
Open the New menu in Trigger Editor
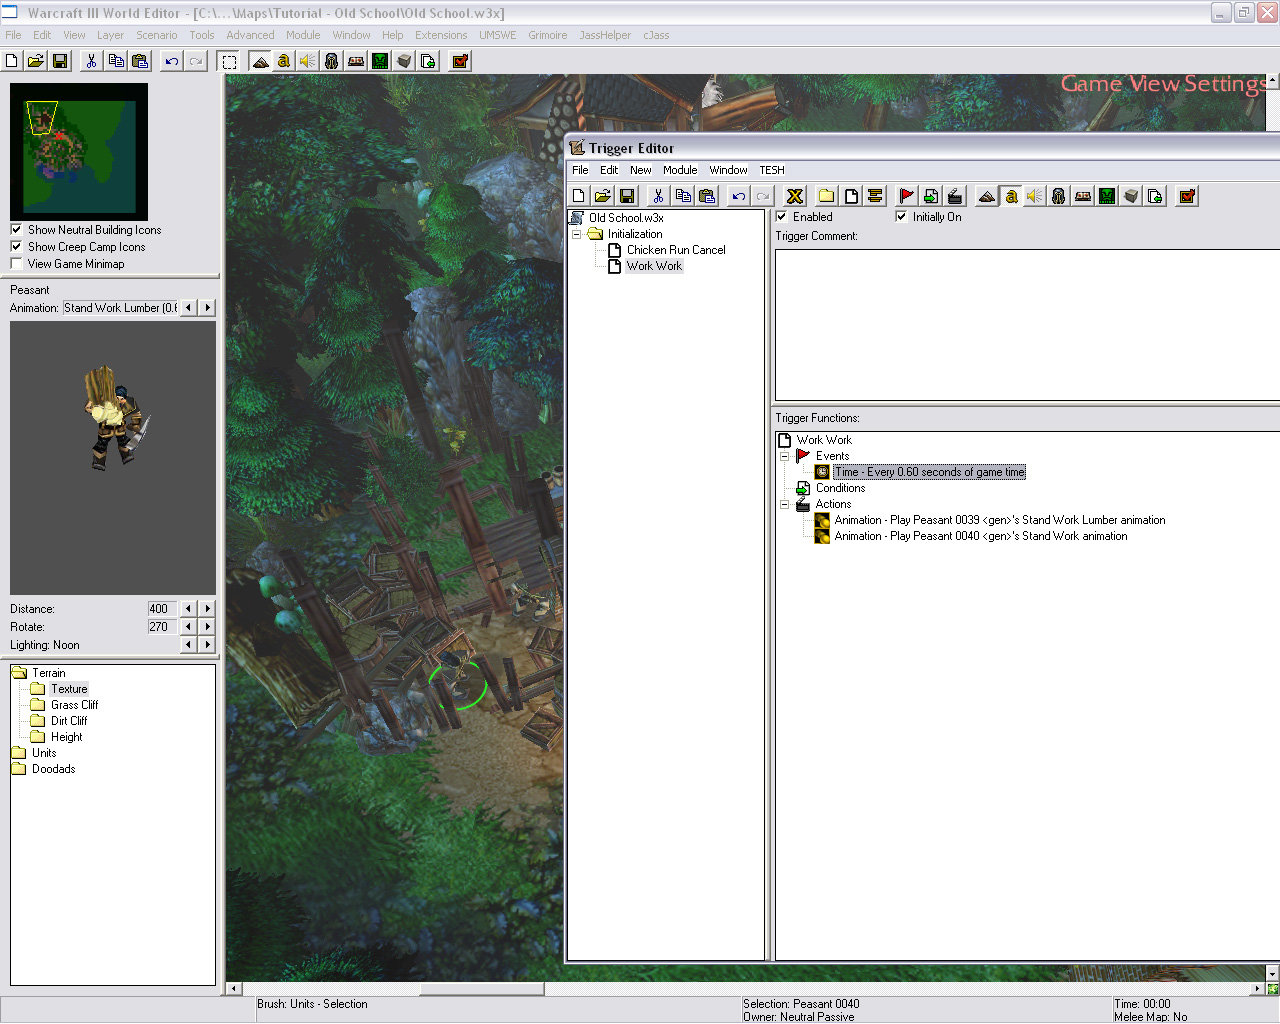[641, 170]
